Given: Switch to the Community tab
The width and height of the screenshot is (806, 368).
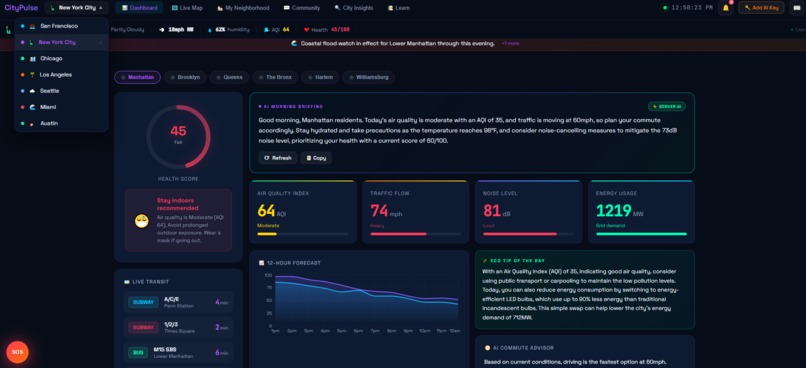Looking at the screenshot, I should point(302,8).
